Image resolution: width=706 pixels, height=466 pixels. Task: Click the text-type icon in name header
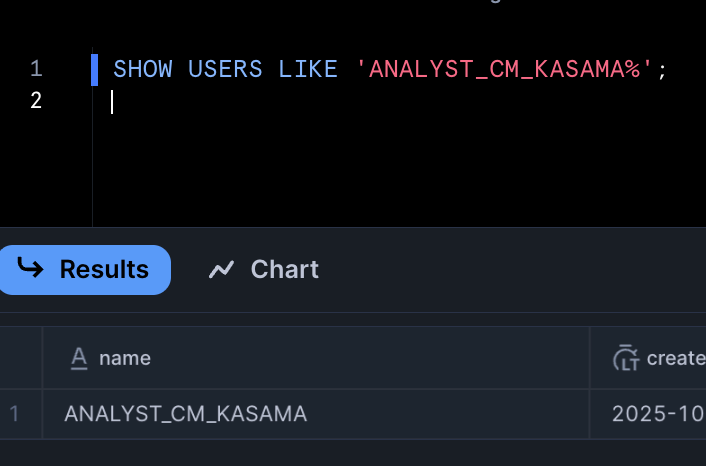pyautogui.click(x=79, y=358)
